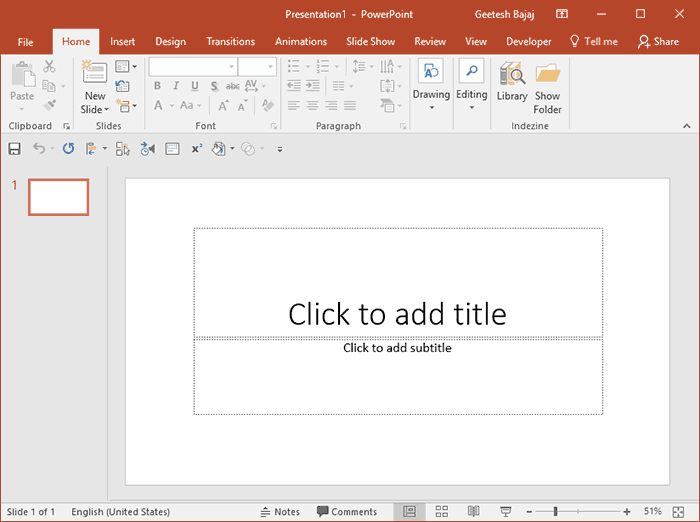Toggle Italic formatting
This screenshot has width=700, height=522.
176,86
